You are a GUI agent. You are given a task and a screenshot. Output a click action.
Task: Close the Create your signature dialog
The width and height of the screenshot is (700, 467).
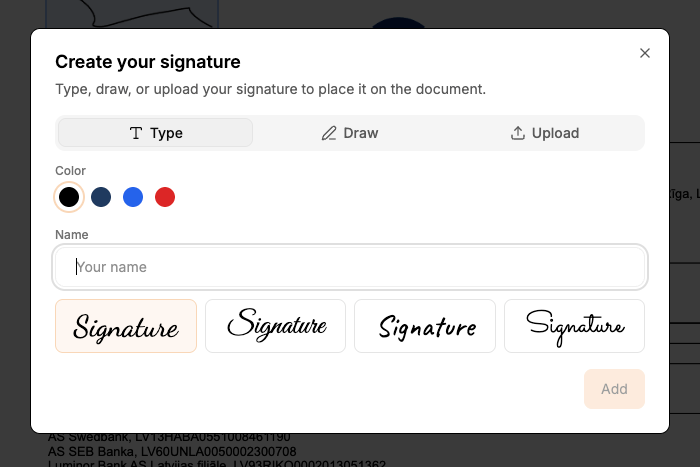tap(645, 53)
